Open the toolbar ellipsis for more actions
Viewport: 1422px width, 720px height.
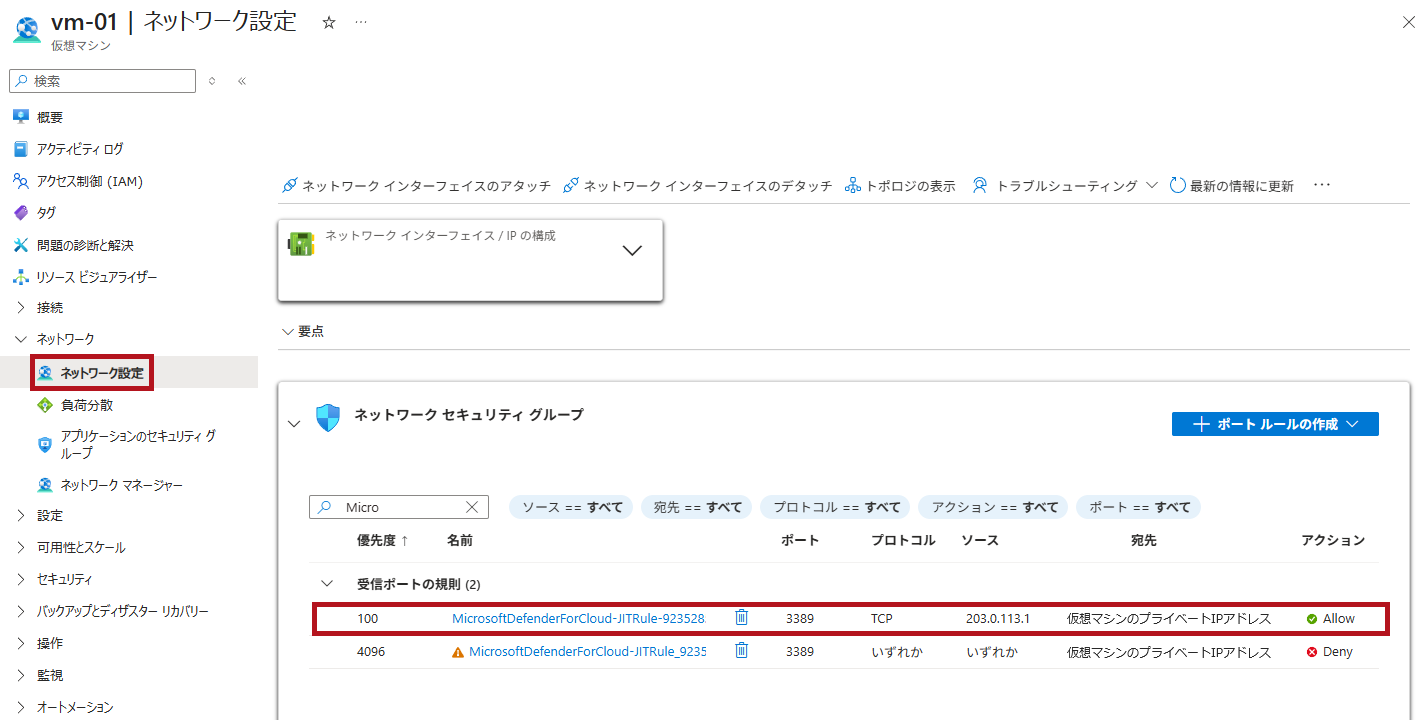click(1322, 184)
